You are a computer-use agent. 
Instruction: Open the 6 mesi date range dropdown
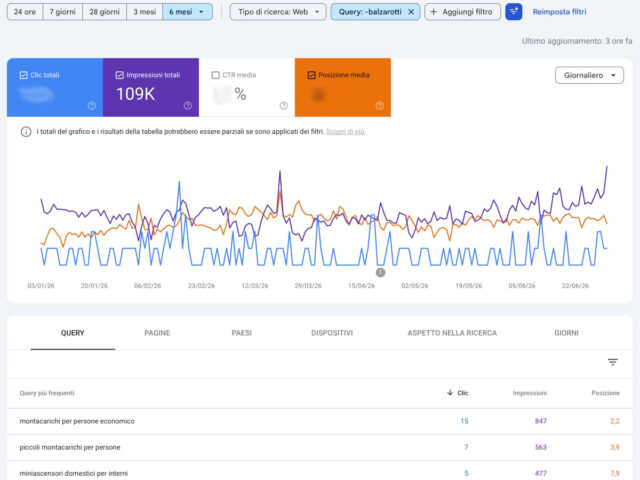[187, 12]
